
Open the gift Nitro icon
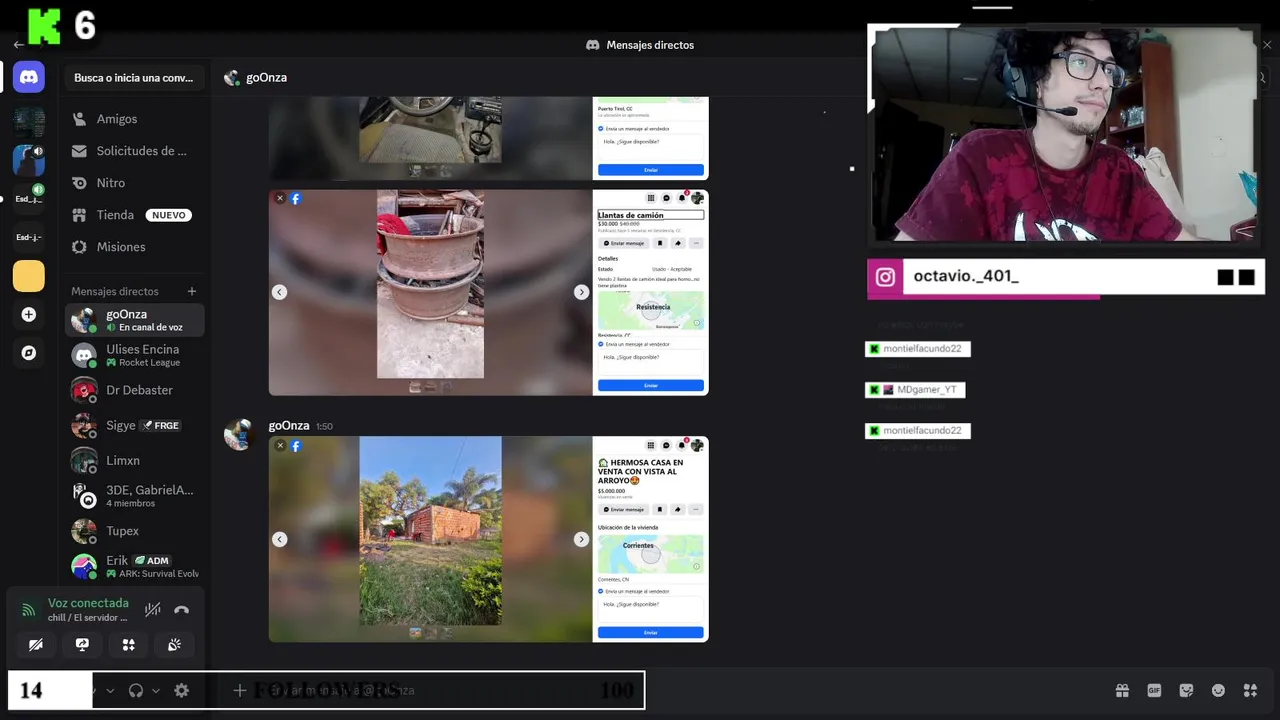[x=1122, y=690]
